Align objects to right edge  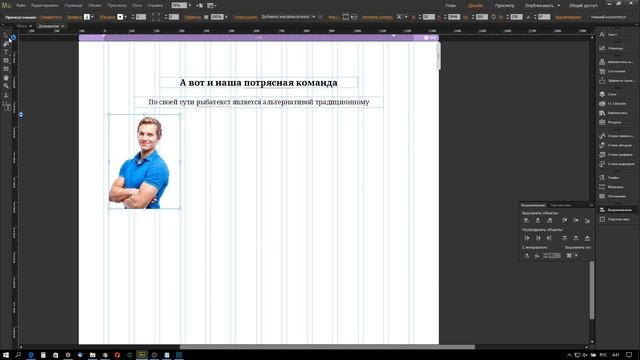549,220
